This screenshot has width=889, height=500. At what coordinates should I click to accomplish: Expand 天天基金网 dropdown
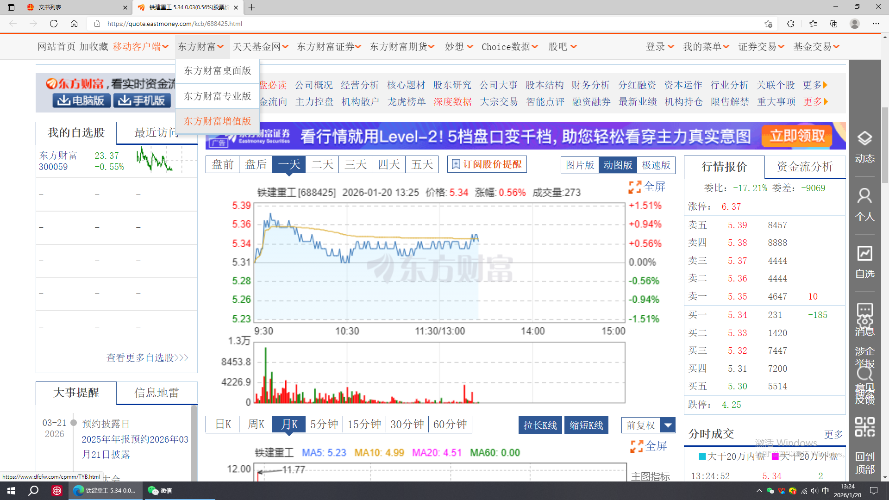click(x=260, y=46)
